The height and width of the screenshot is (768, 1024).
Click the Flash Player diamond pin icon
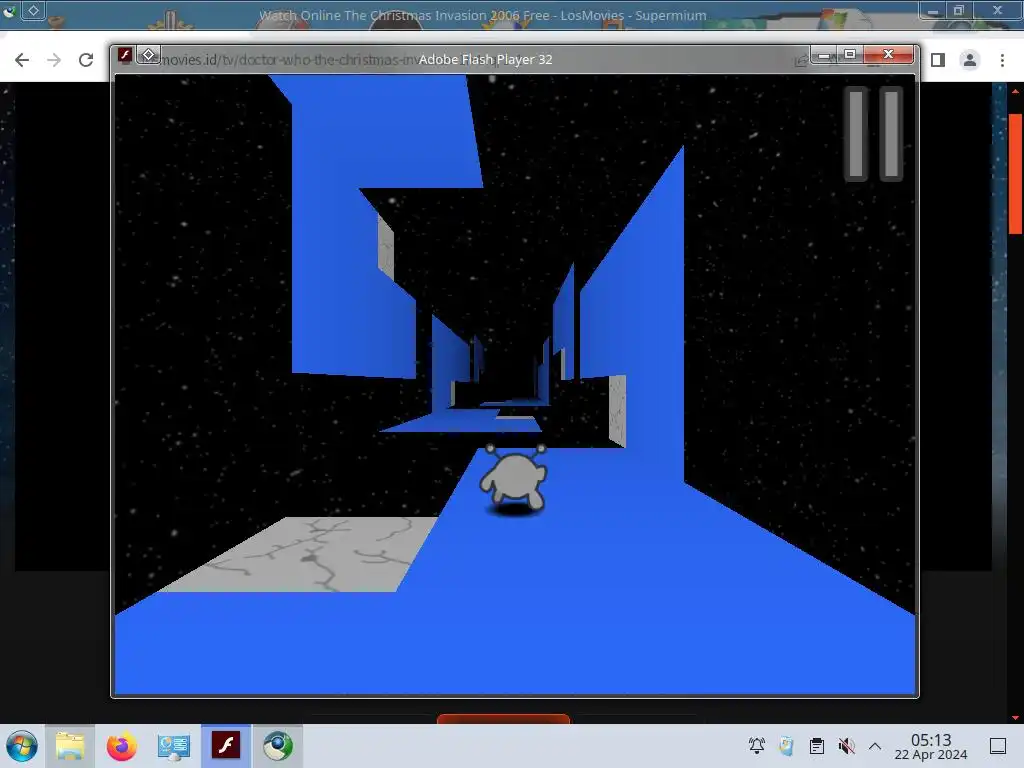pyautogui.click(x=149, y=55)
